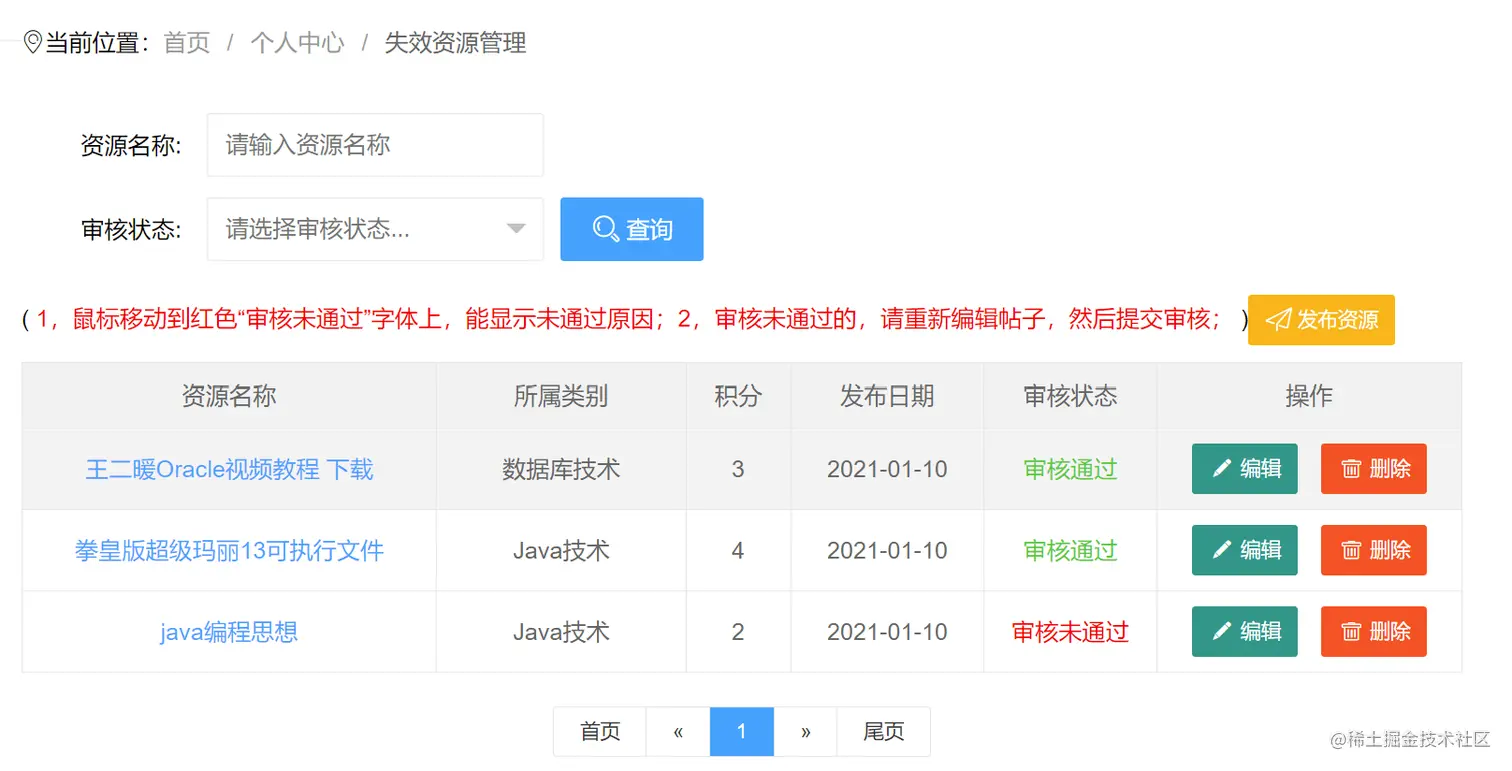Click points value 3 in table
Image resolution: width=1512 pixels, height=771 pixels.
click(738, 469)
